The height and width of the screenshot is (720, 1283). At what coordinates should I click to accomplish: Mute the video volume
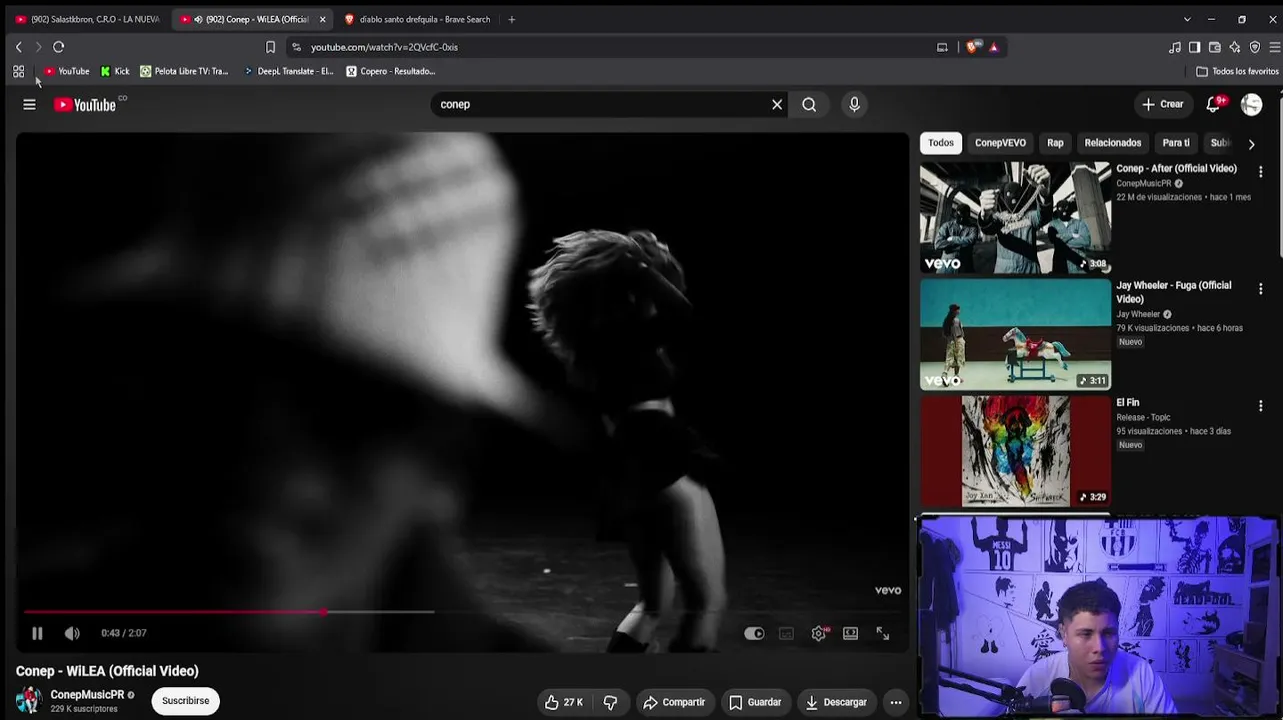[x=72, y=633]
